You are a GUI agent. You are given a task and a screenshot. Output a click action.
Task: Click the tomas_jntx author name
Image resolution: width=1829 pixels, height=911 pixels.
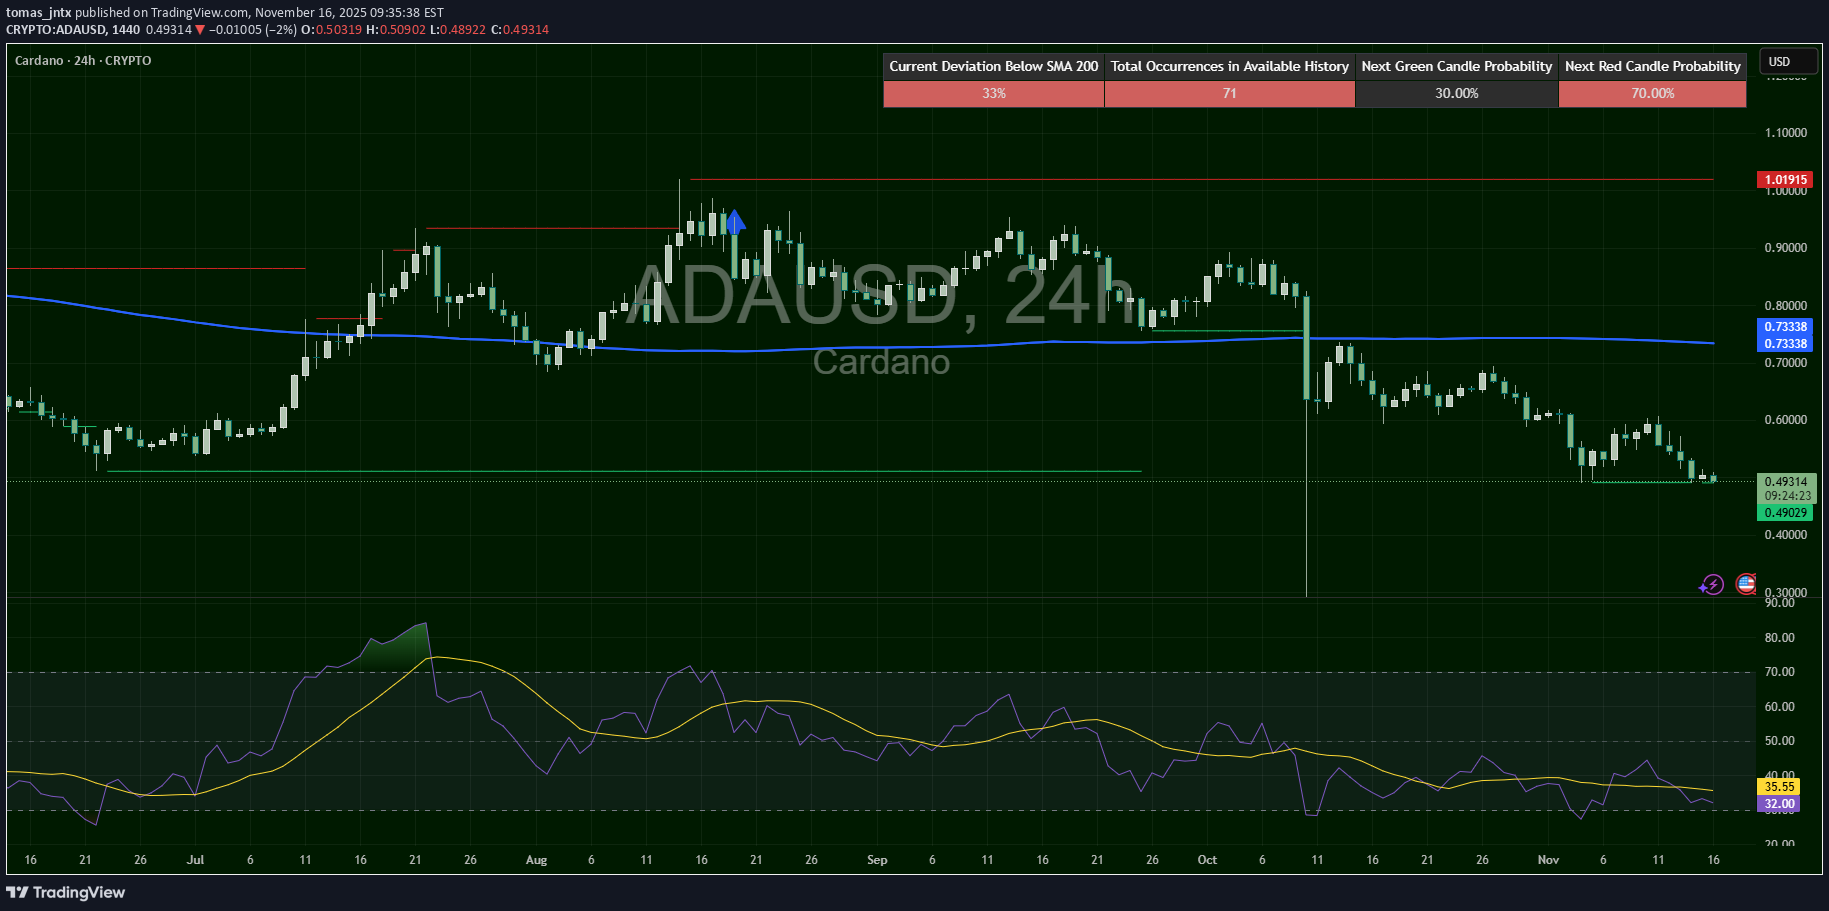point(38,13)
